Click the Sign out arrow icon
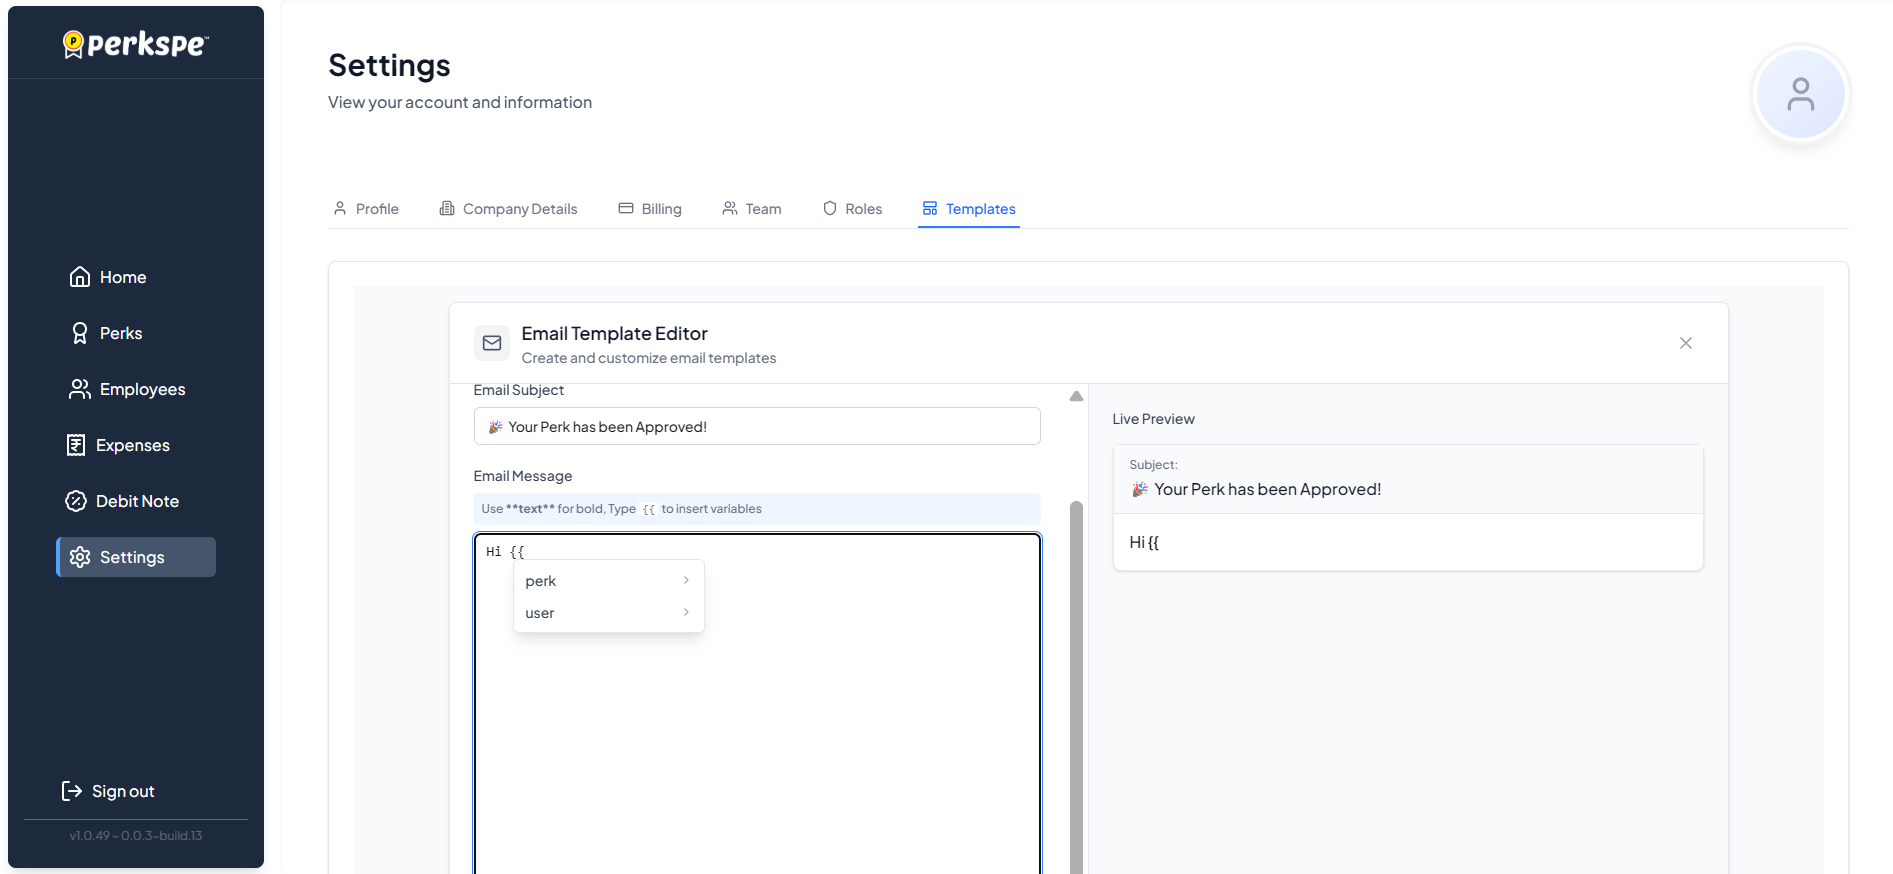 72,791
